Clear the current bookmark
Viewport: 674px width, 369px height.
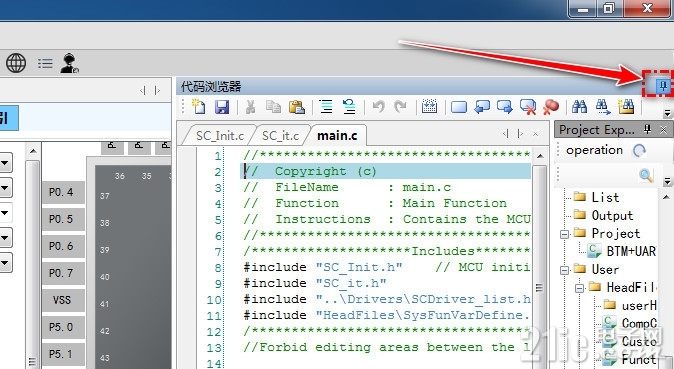[x=527, y=107]
